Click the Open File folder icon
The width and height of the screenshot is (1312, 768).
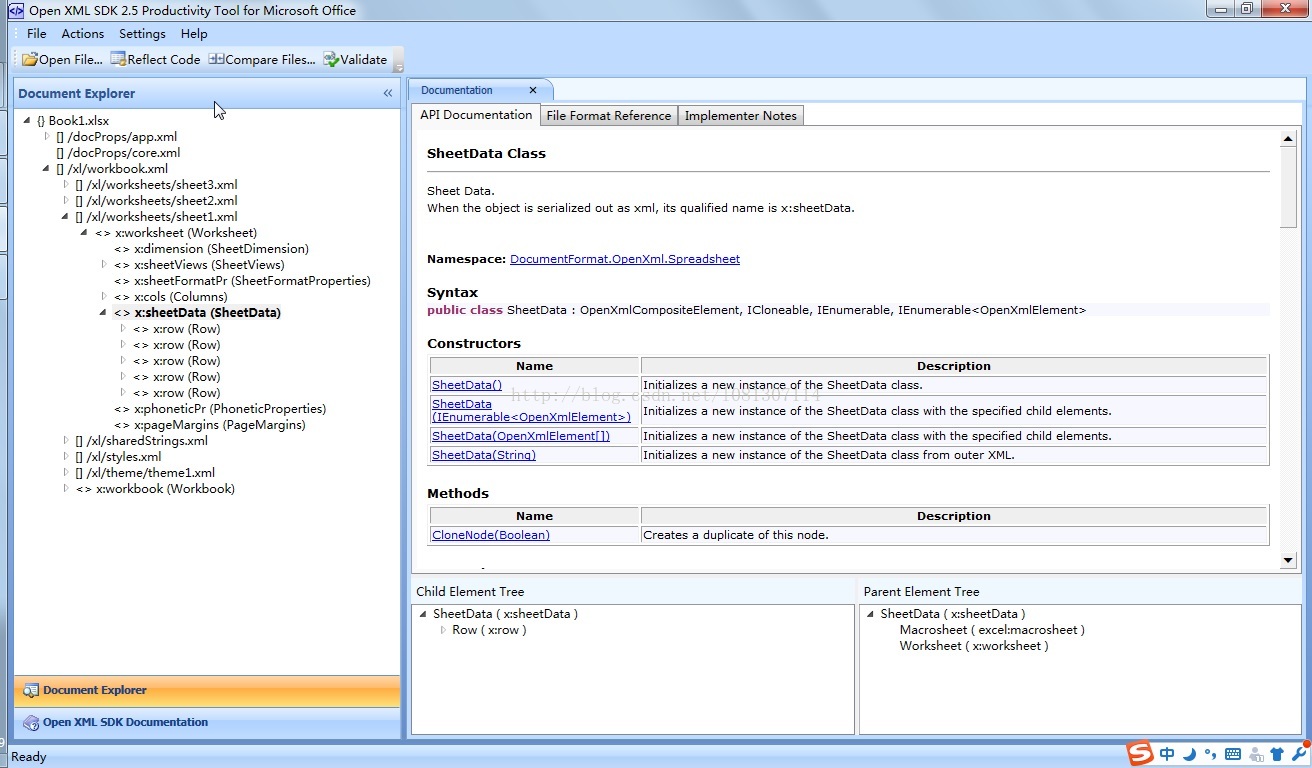(30, 59)
